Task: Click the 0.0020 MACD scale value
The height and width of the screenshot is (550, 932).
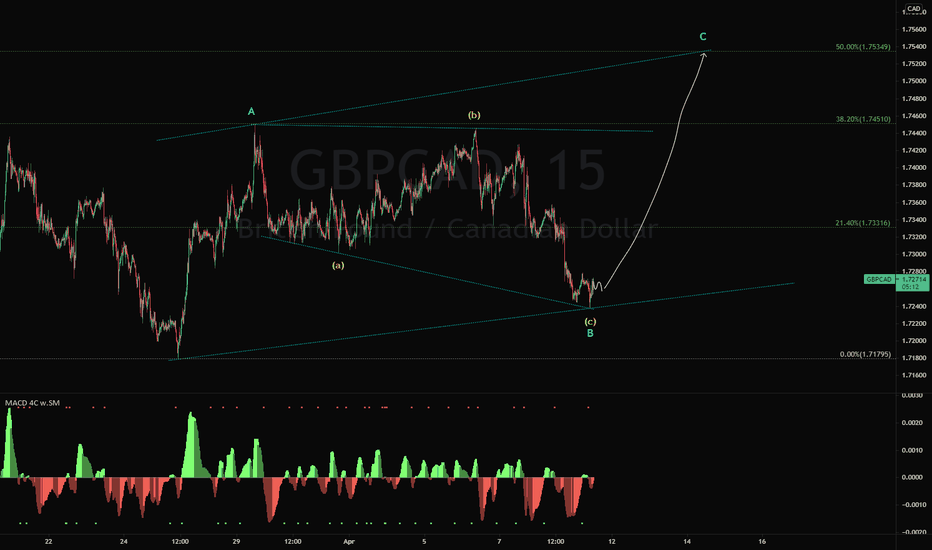Action: (x=912, y=423)
